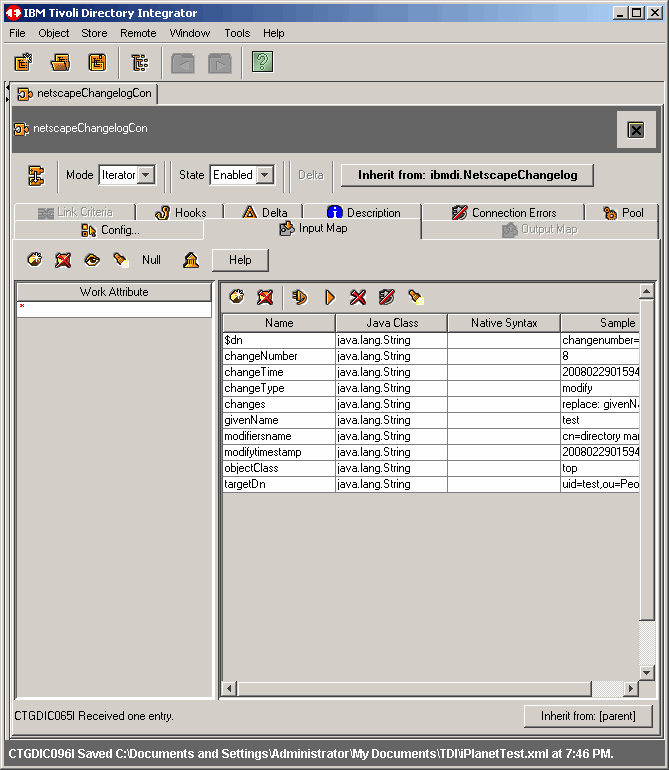Click the connector icon left of Mode
The width and height of the screenshot is (669, 770).
(36, 175)
